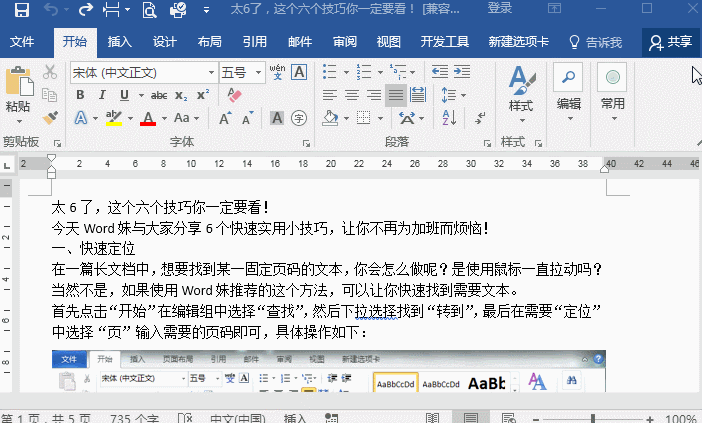Click the enclosed character icon

point(299,118)
